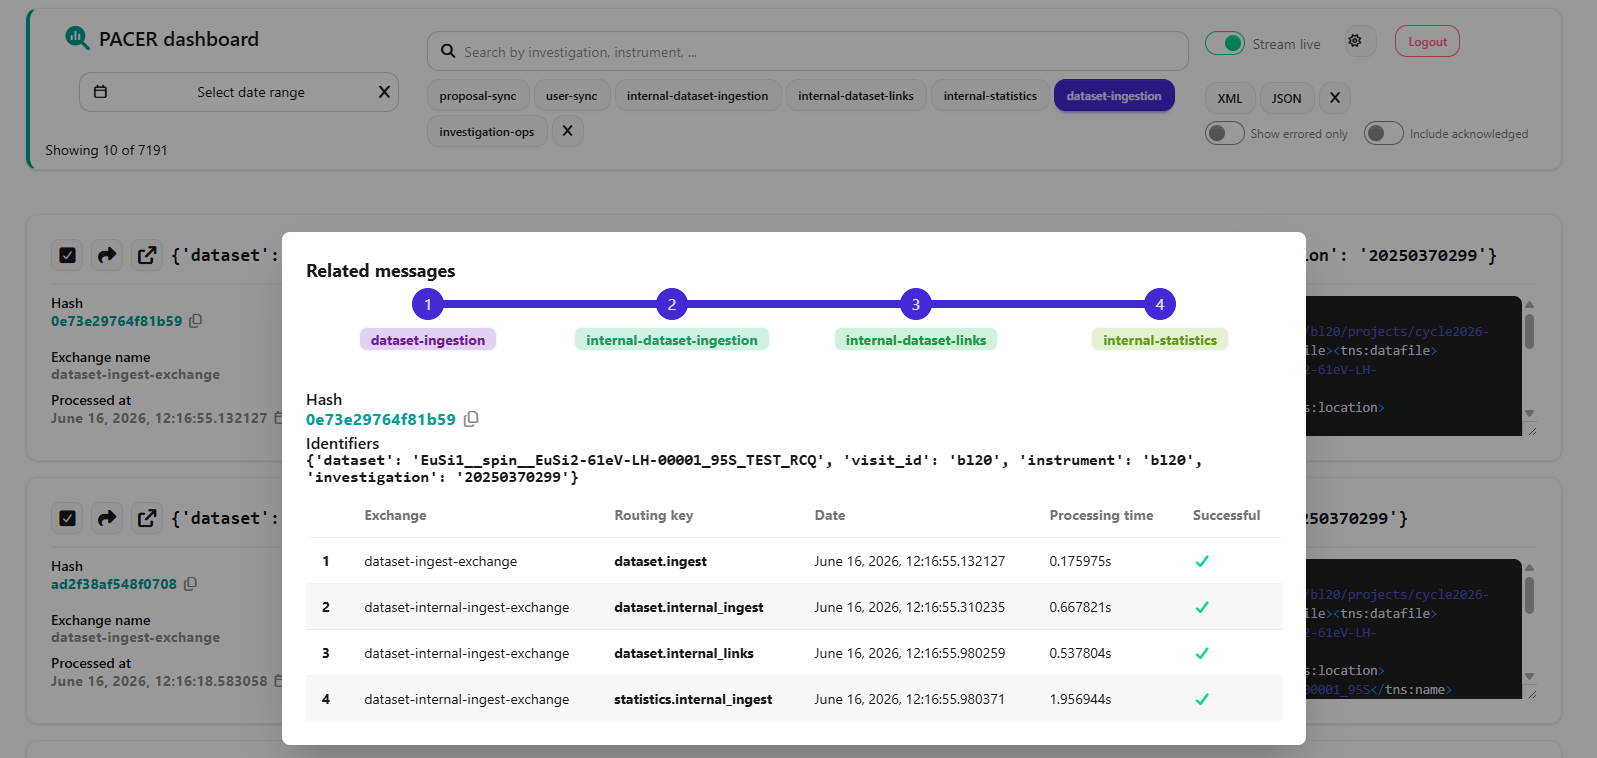
Task: Toggle the Stream live switch
Action: [1225, 43]
